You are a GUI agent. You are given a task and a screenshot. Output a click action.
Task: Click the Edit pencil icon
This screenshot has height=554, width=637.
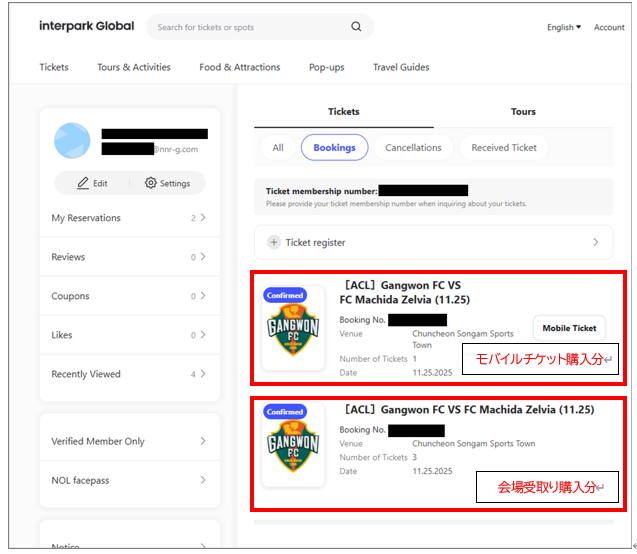click(83, 183)
